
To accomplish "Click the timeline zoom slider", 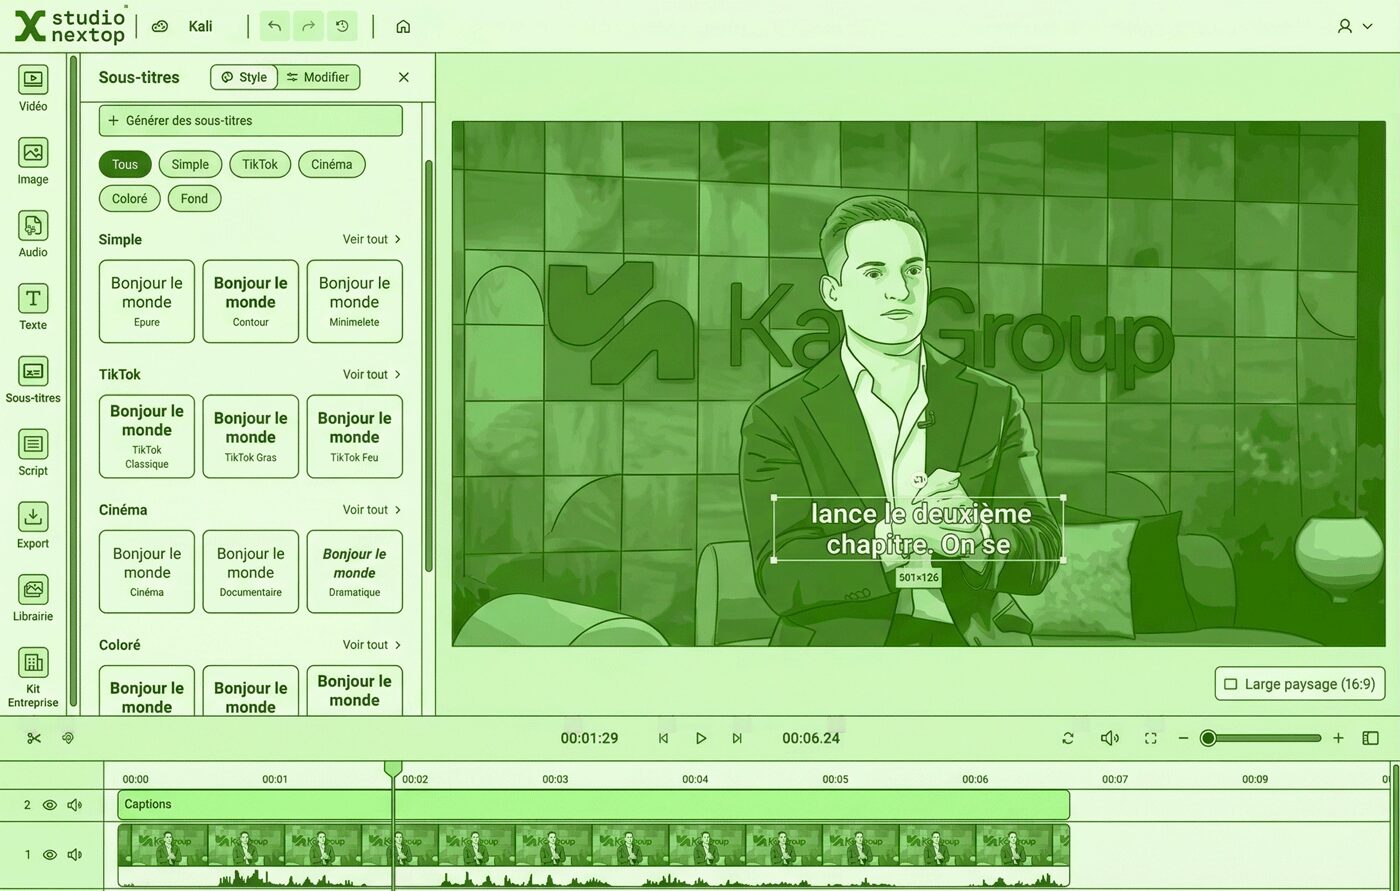I will pyautogui.click(x=1264, y=738).
